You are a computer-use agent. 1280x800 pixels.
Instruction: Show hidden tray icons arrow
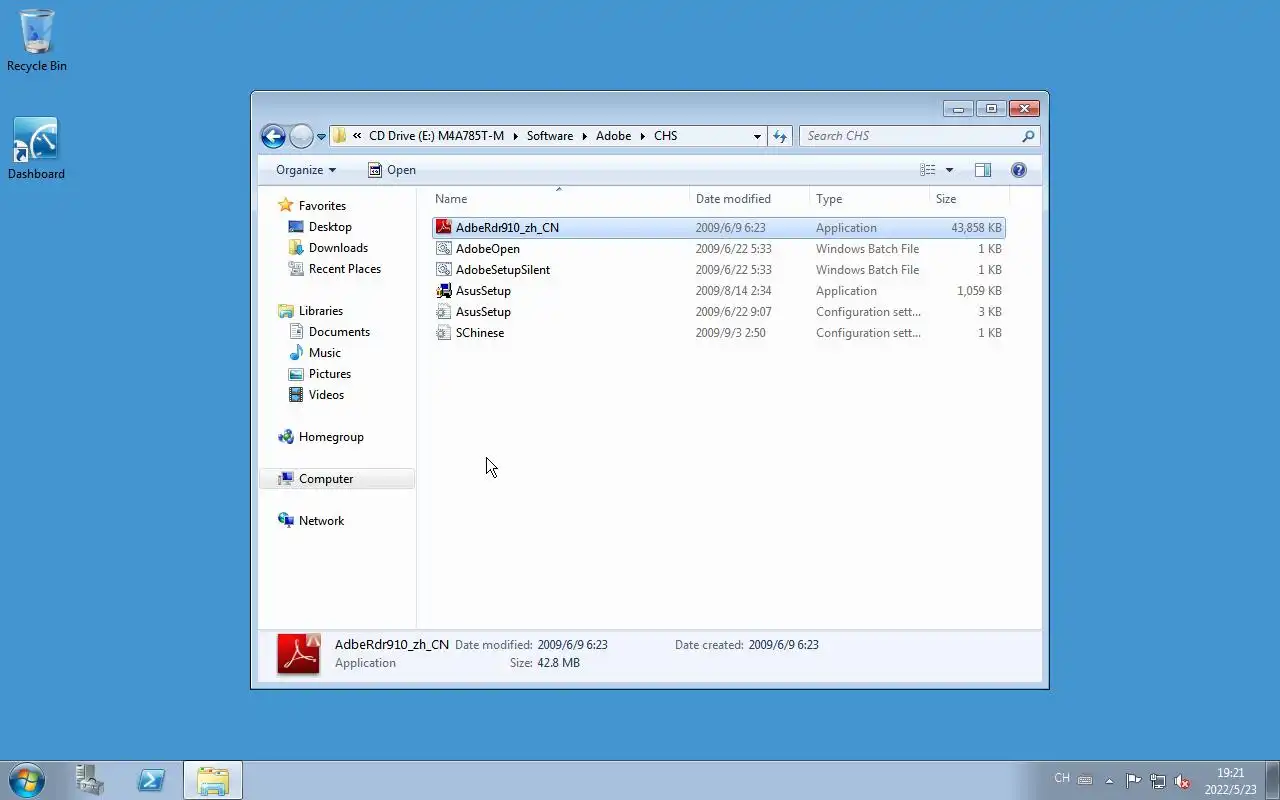point(1109,781)
